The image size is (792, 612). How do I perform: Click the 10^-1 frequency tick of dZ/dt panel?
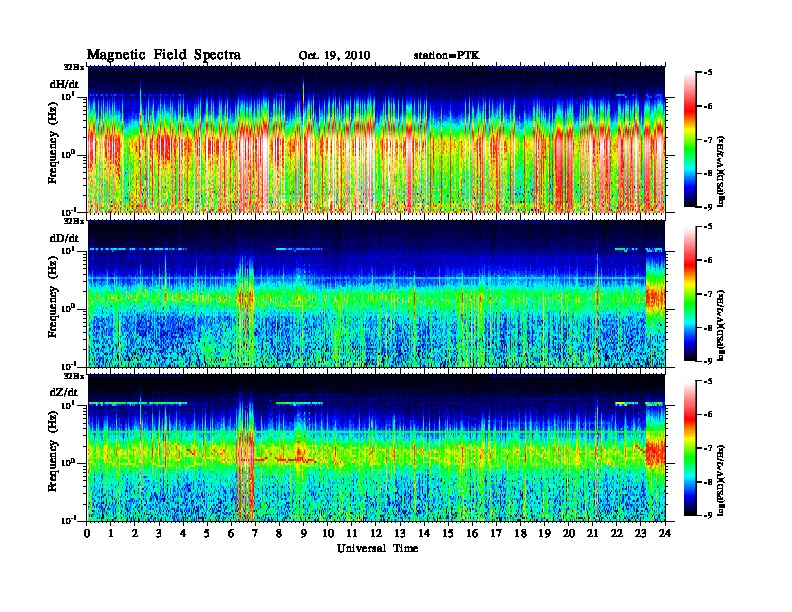click(69, 520)
